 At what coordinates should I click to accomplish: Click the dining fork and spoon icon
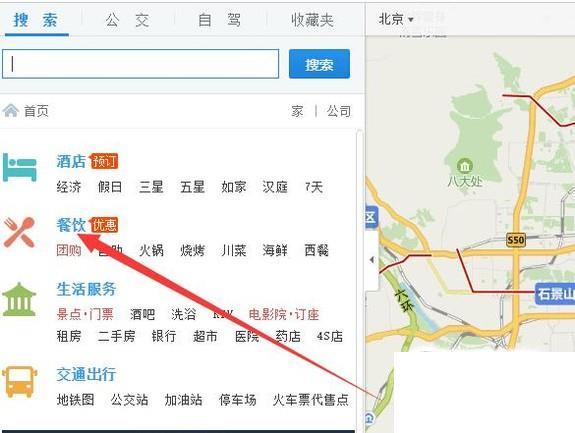pyautogui.click(x=19, y=232)
